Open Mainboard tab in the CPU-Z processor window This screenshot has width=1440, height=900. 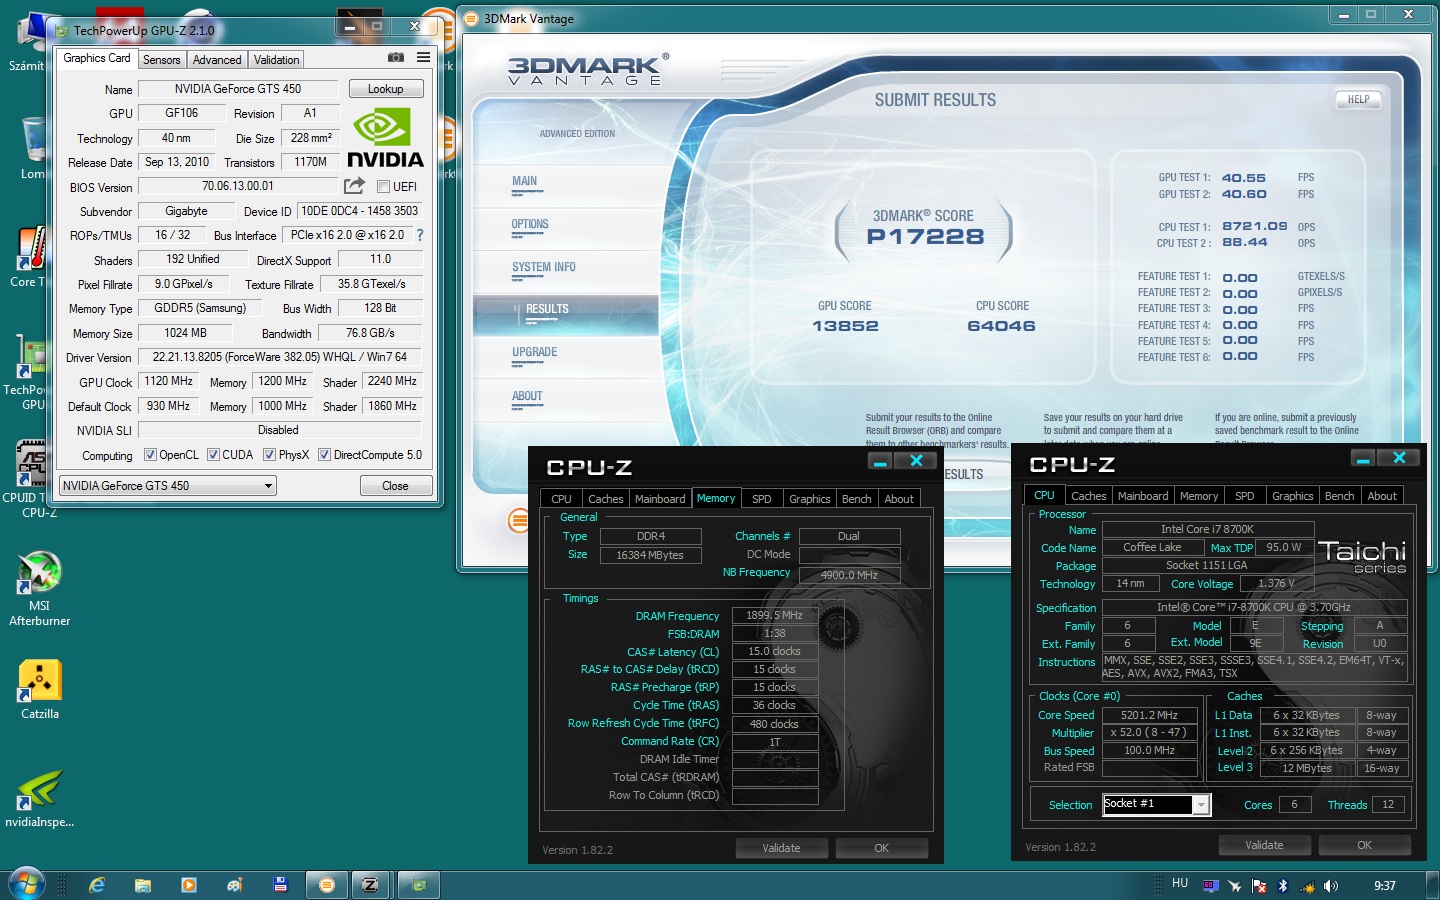click(1143, 496)
